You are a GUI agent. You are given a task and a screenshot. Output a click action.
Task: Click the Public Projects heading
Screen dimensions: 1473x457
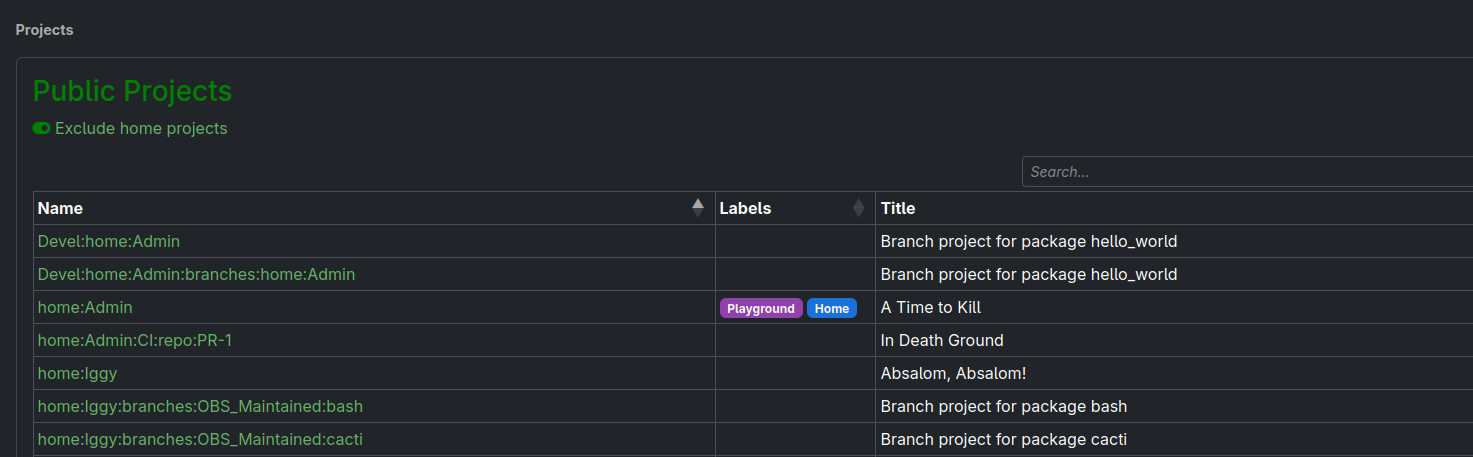[132, 91]
